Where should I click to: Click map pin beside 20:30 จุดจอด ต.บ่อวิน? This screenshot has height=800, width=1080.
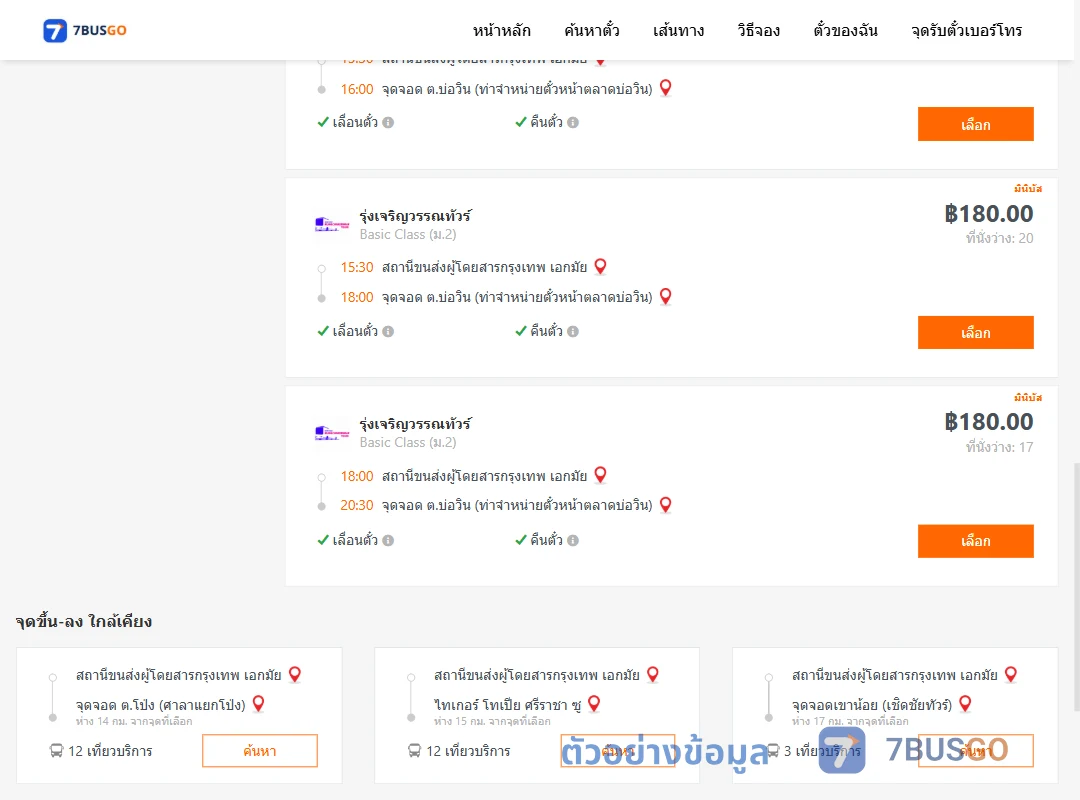point(665,504)
